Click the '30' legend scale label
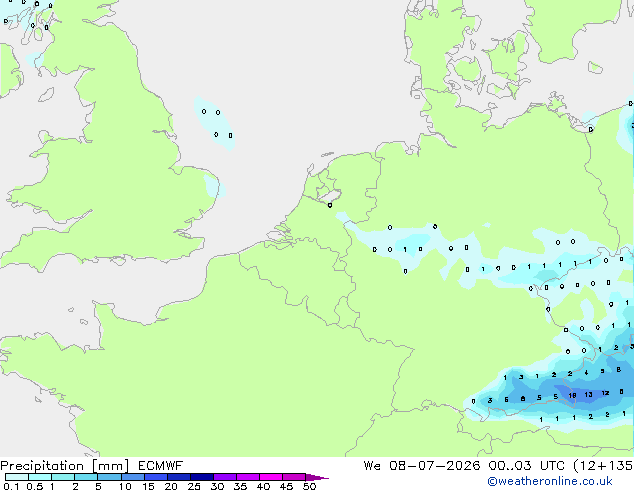The width and height of the screenshot is (634, 490). pos(217,486)
